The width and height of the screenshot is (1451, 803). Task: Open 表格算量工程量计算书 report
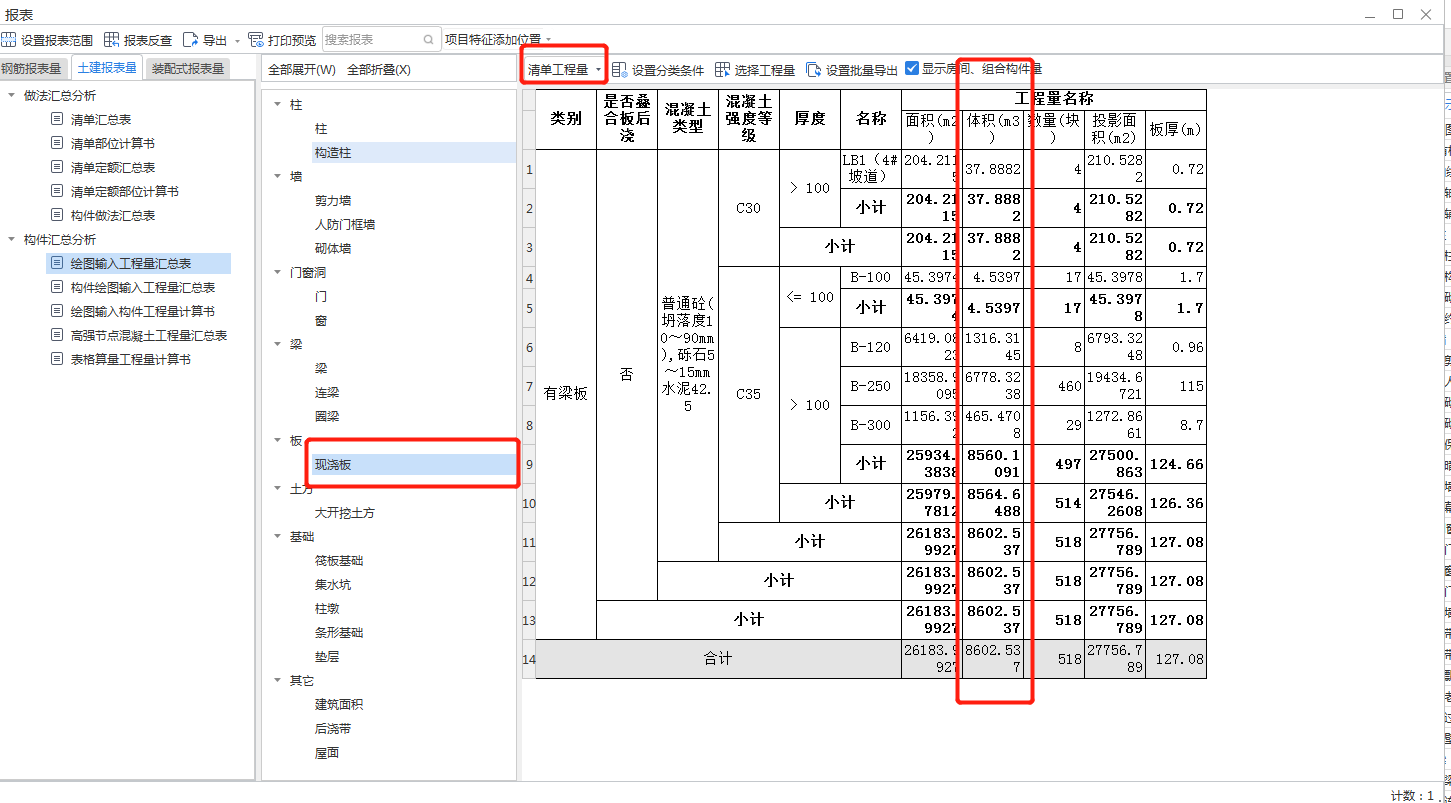[x=131, y=359]
